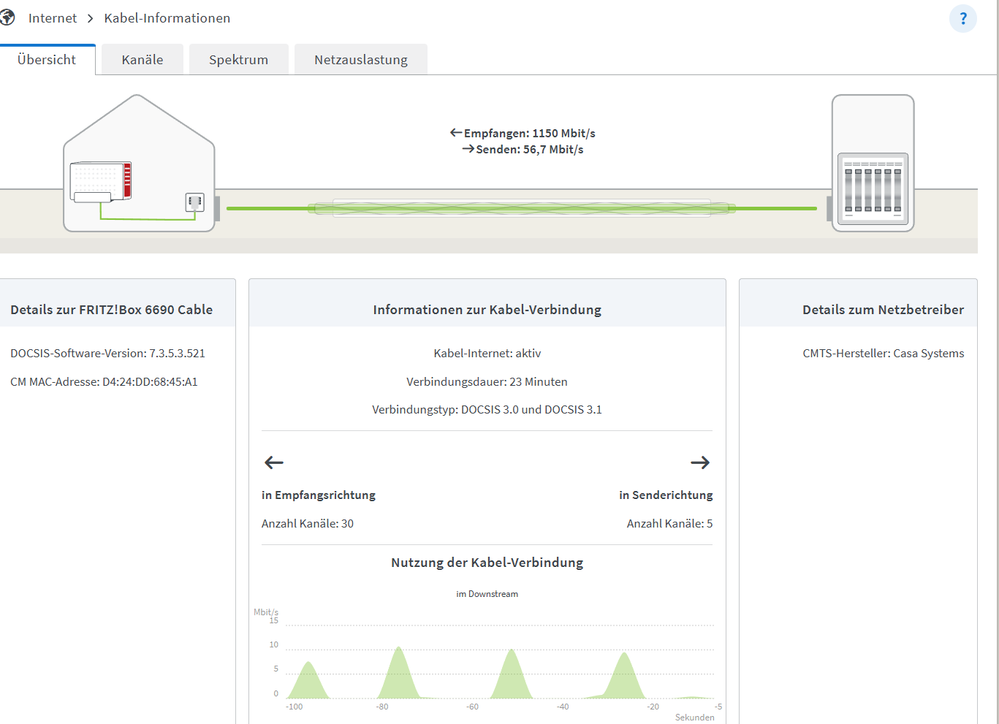The height and width of the screenshot is (724, 999).
Task: Click Anzahl Kanäle: 5 text
Action: 670,524
